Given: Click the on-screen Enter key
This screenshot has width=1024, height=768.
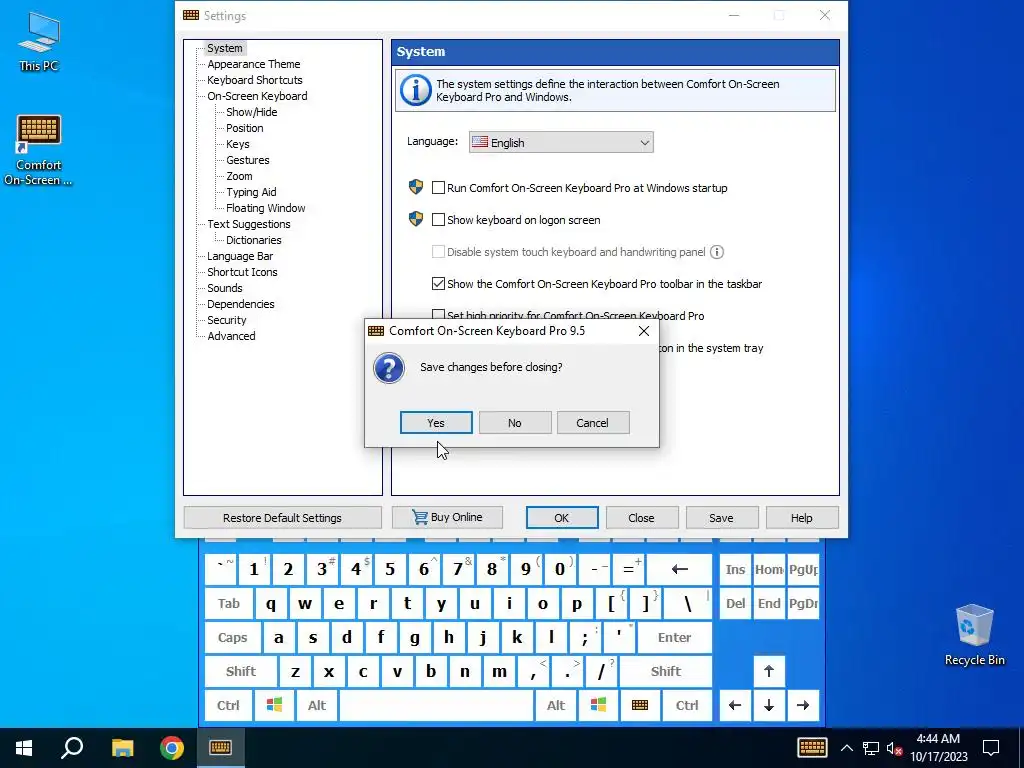Looking at the screenshot, I should 675,637.
